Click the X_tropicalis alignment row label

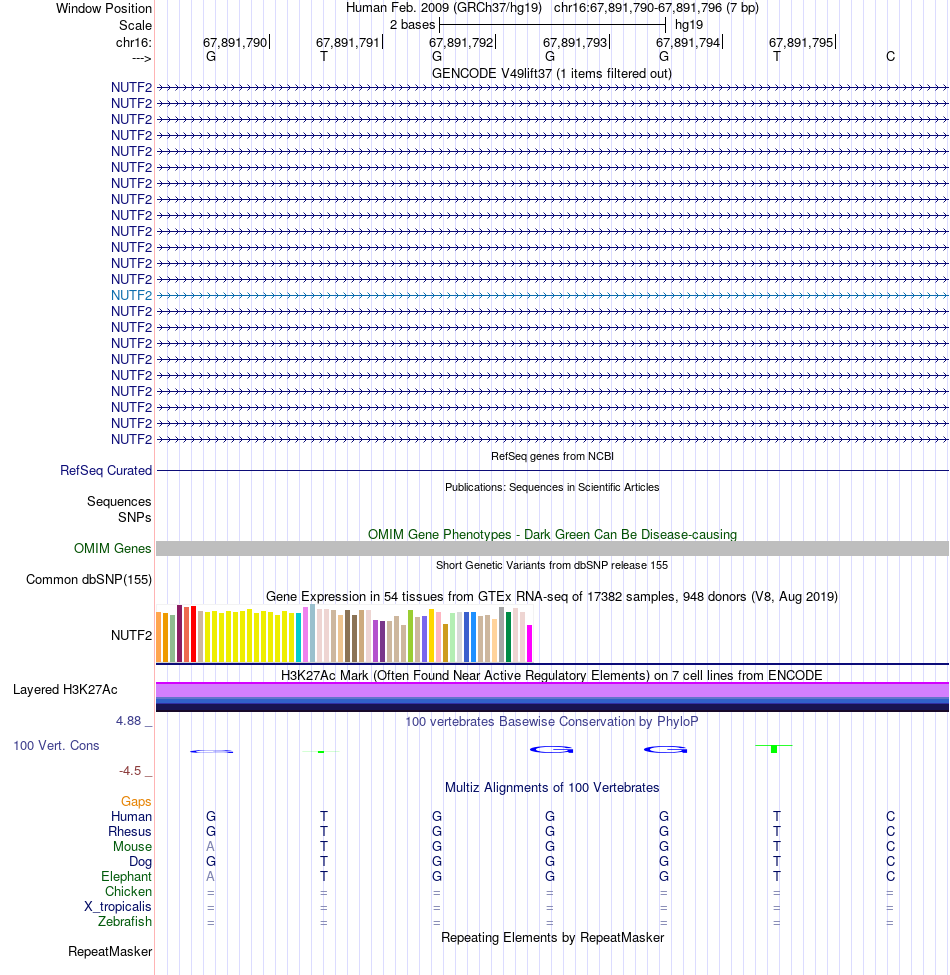(x=118, y=907)
